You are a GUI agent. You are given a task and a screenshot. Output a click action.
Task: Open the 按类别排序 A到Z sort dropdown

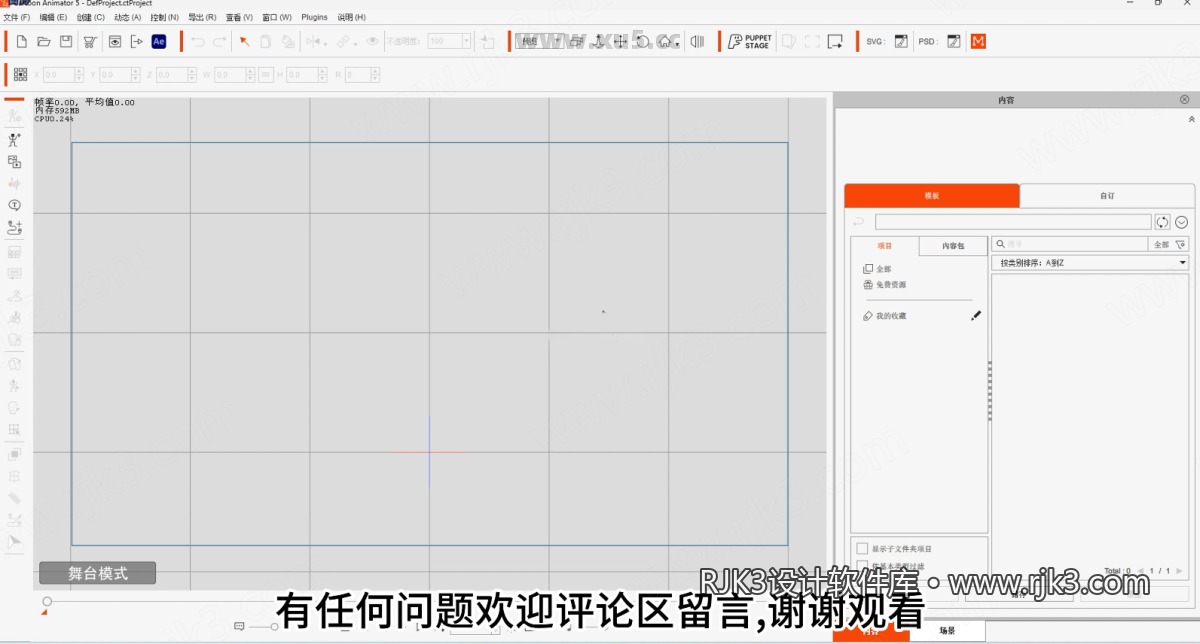coord(1090,263)
